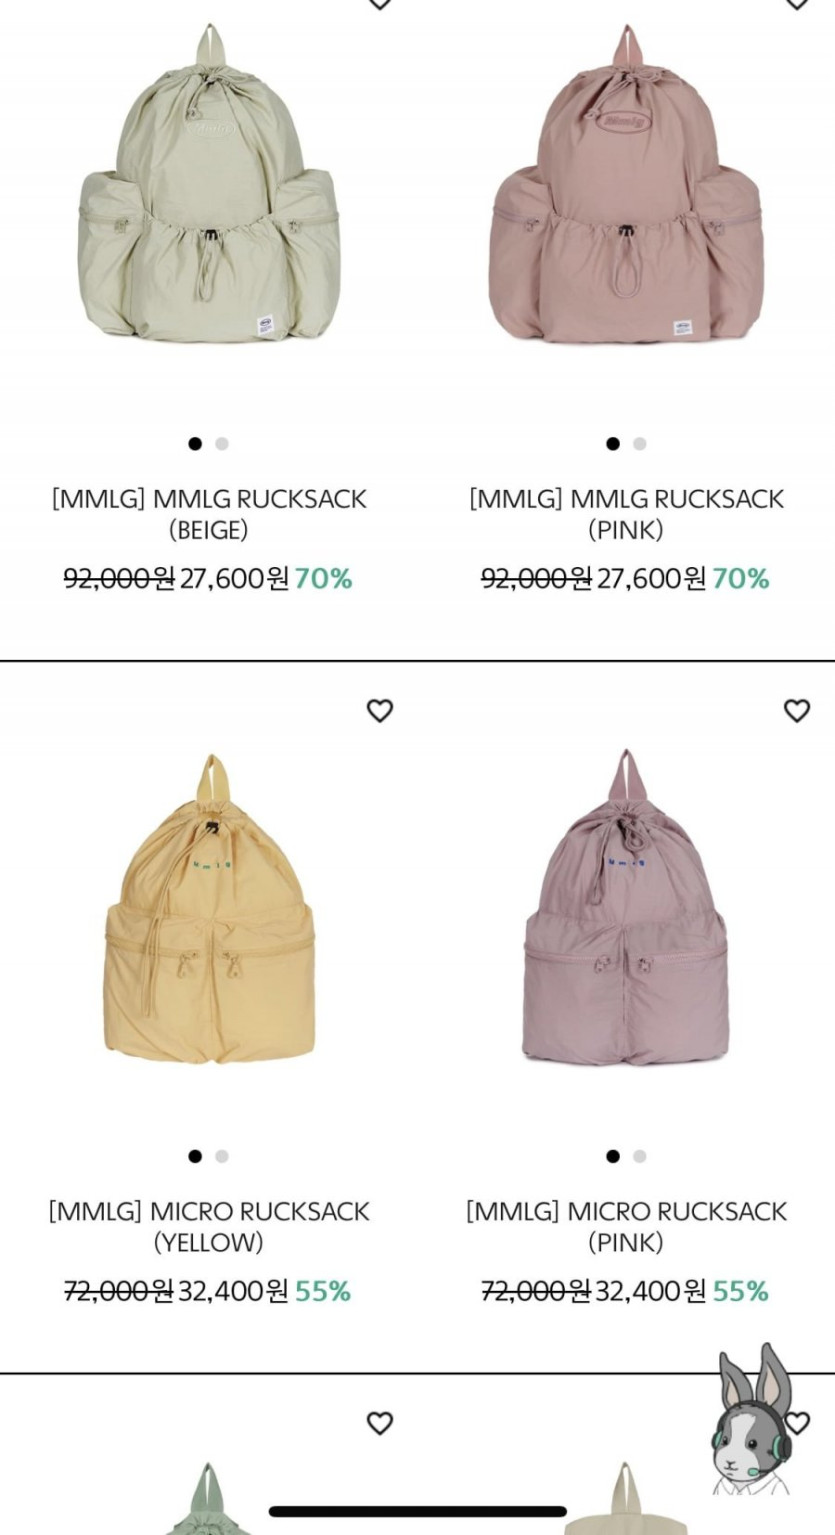Select second image dot for pink MMLG Rucksack
The height and width of the screenshot is (1535, 835).
(639, 444)
